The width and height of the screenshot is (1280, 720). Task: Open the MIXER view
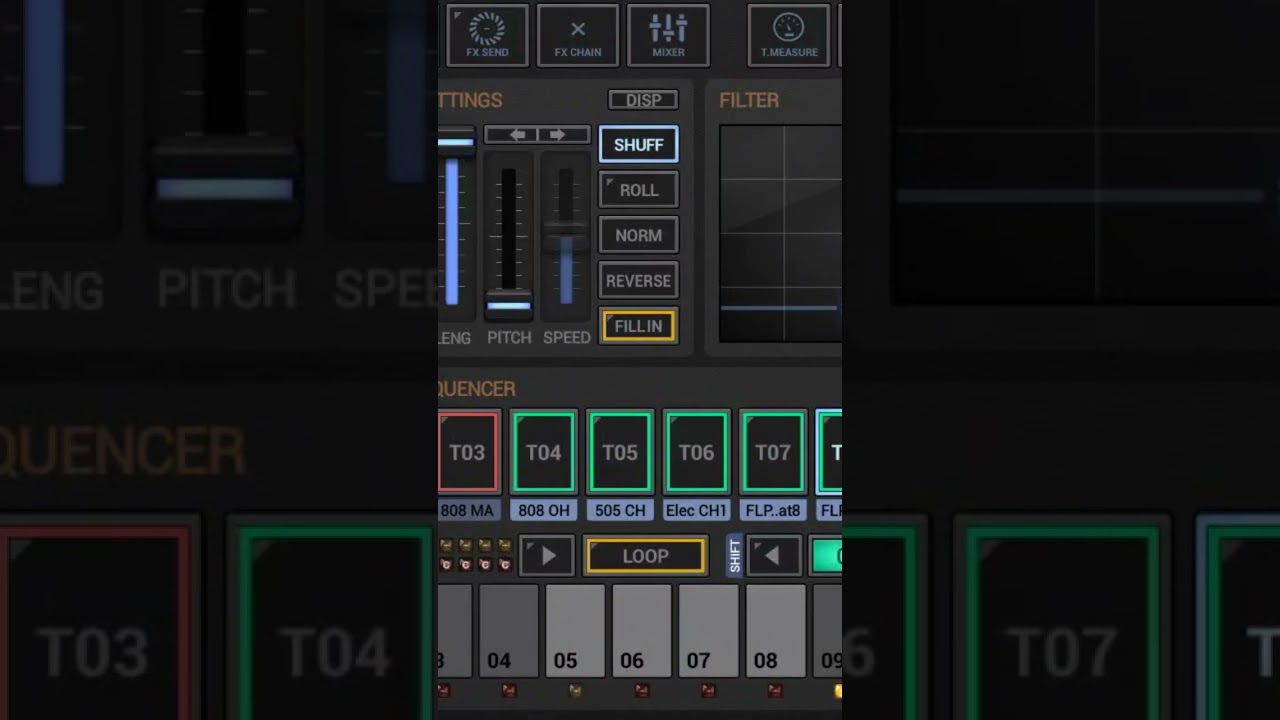[669, 35]
